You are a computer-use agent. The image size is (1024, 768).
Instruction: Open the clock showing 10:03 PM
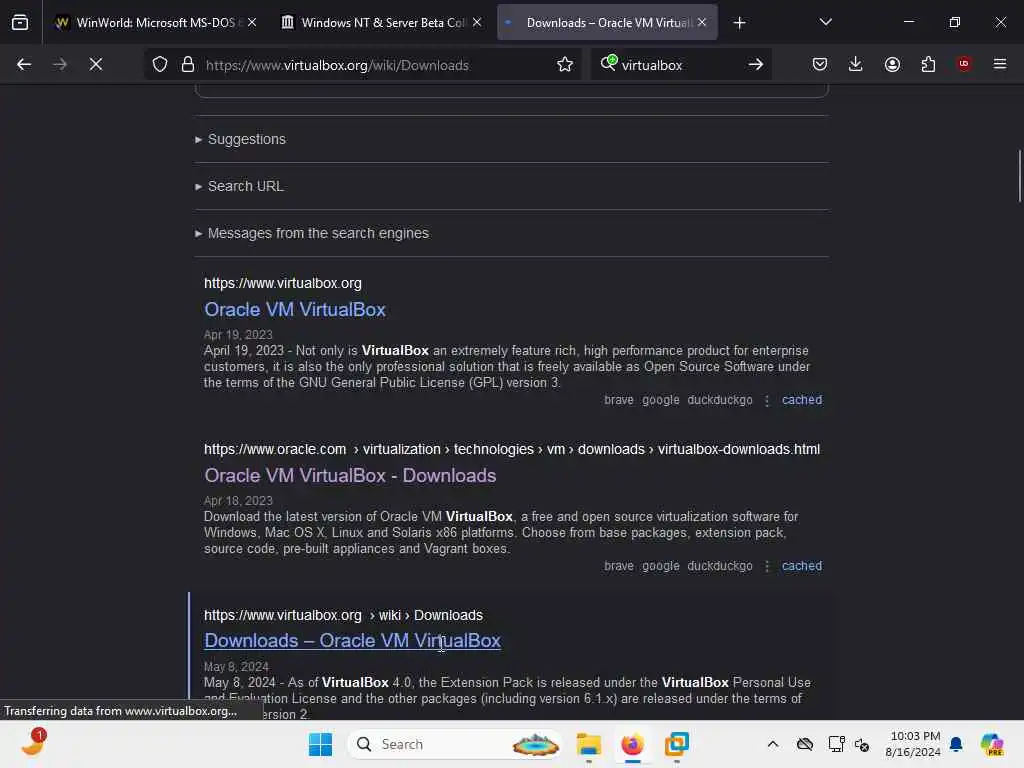point(914,744)
